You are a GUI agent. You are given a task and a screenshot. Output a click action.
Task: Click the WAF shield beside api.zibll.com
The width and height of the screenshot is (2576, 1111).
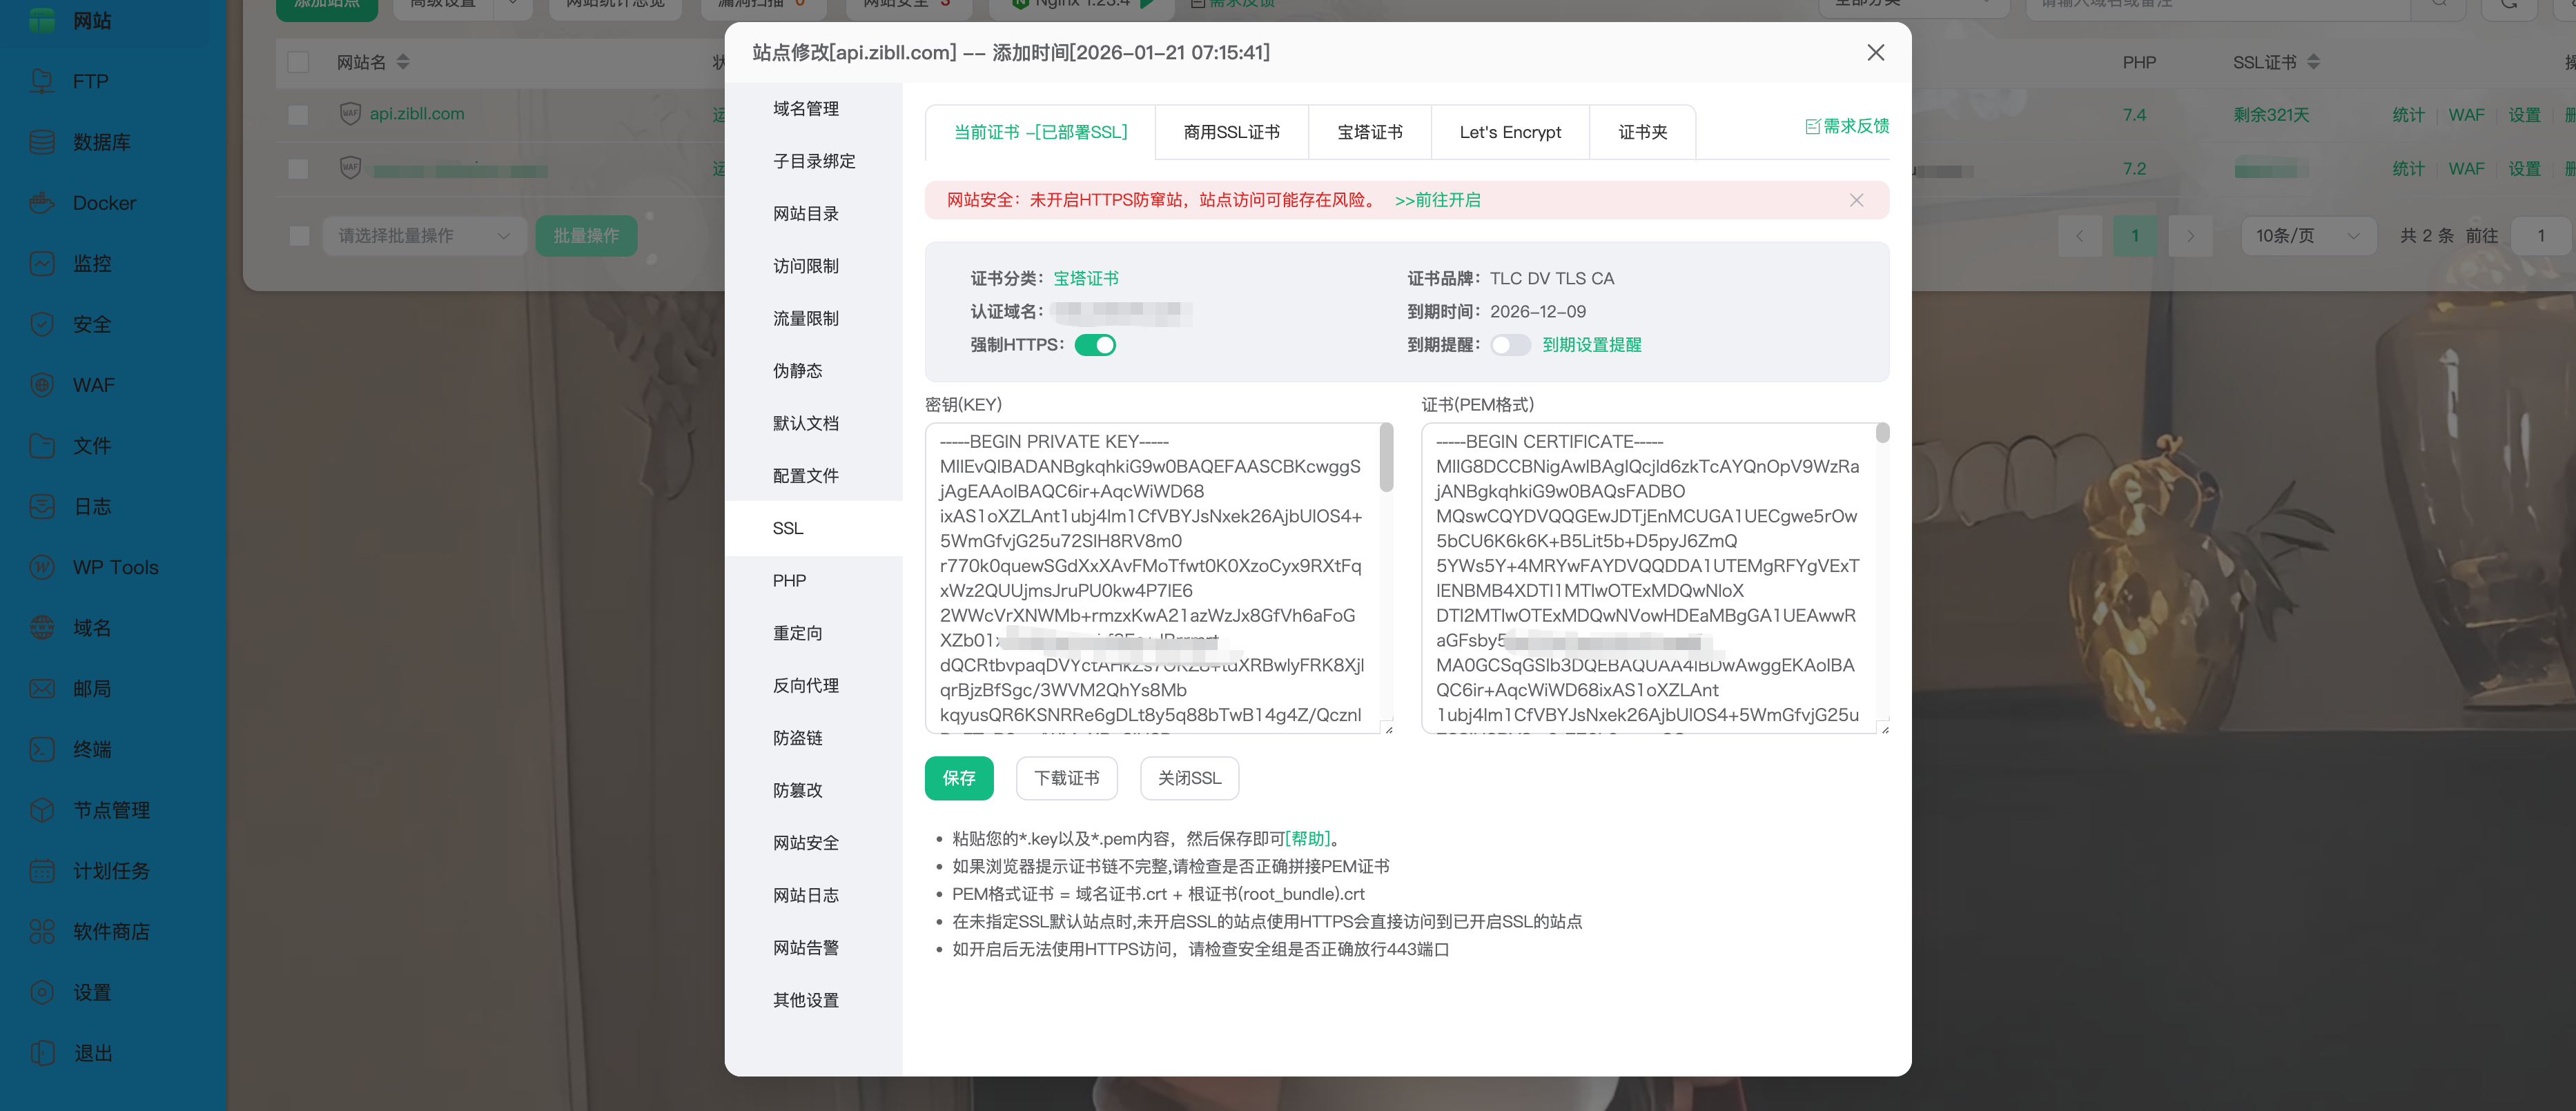(x=350, y=114)
